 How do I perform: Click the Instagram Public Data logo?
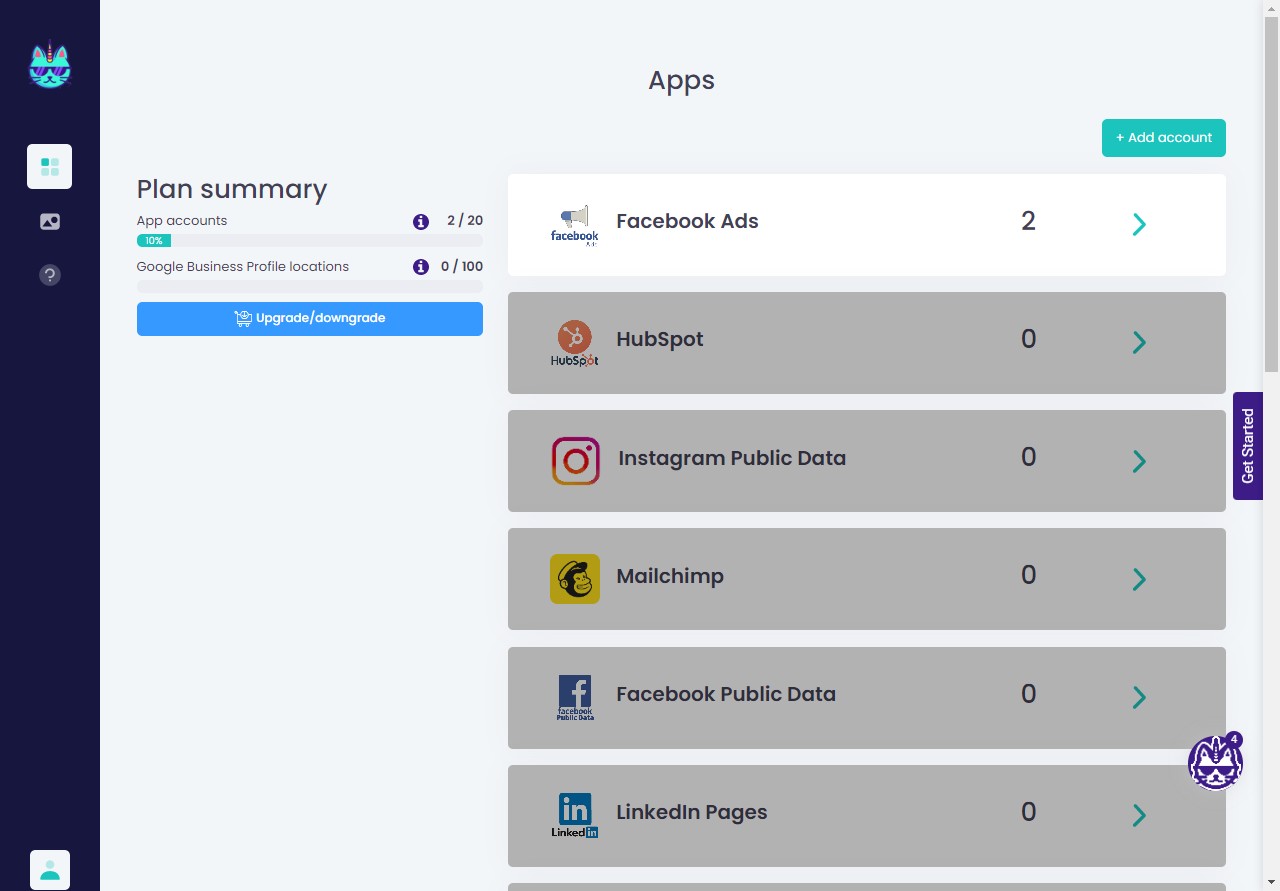[576, 461]
